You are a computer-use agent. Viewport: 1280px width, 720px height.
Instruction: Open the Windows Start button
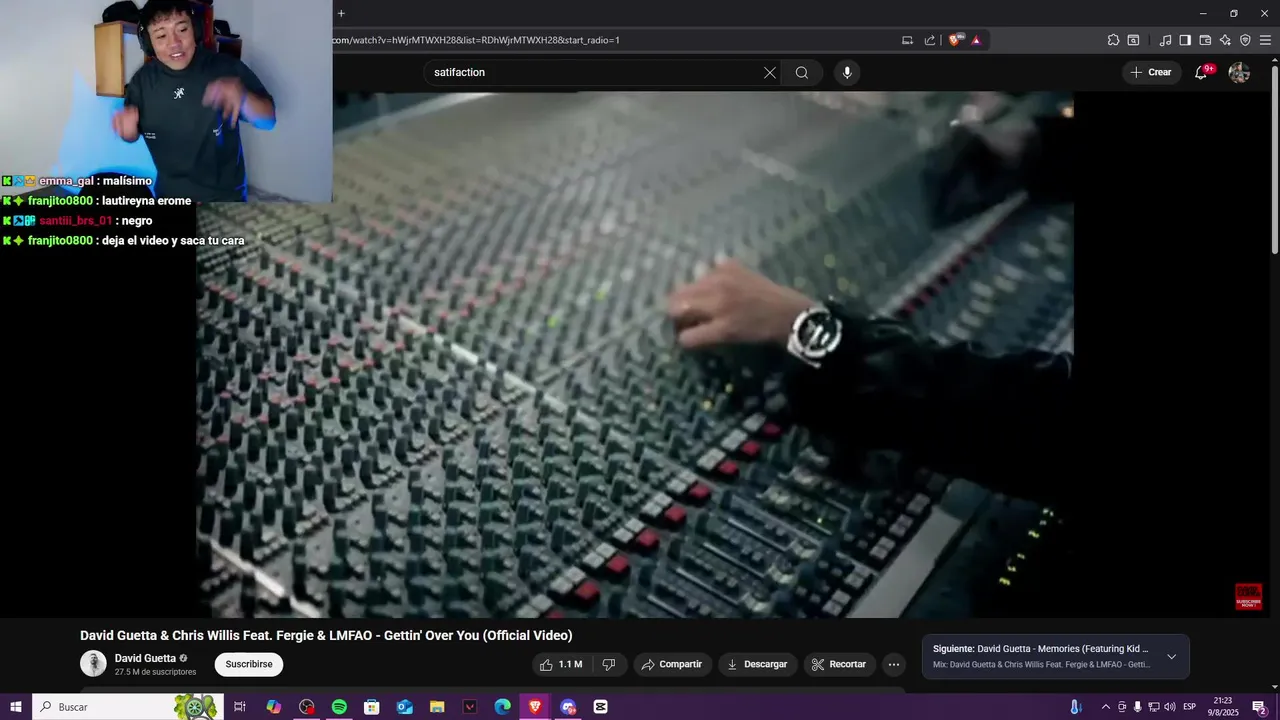tap(15, 706)
